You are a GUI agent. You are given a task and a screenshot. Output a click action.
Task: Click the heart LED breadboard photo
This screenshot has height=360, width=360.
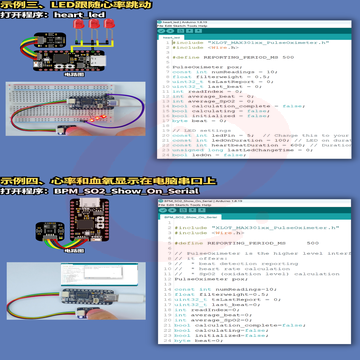pos(75,109)
